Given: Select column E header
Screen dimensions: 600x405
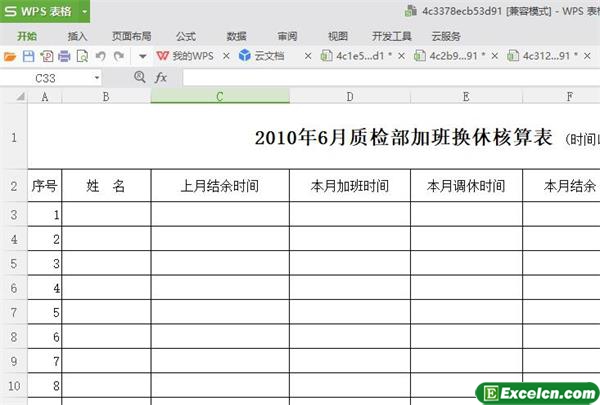Looking at the screenshot, I should pyautogui.click(x=466, y=97).
